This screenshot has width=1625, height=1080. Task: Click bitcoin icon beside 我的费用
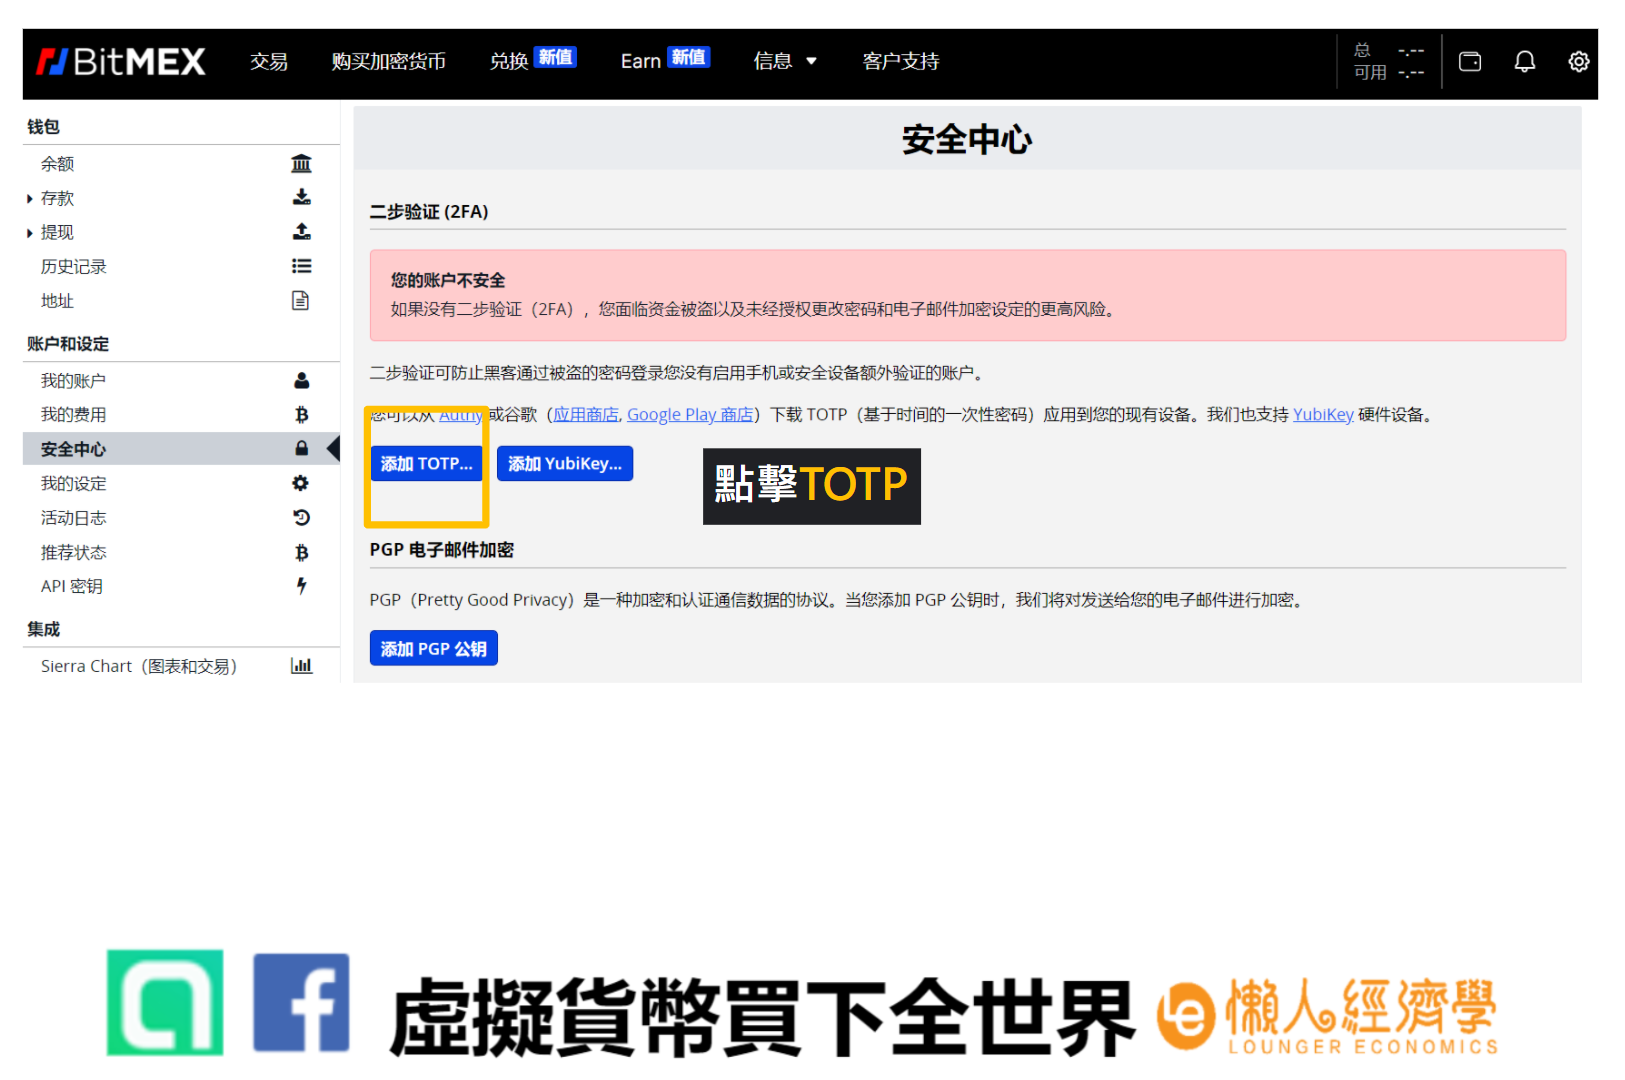[x=301, y=414]
